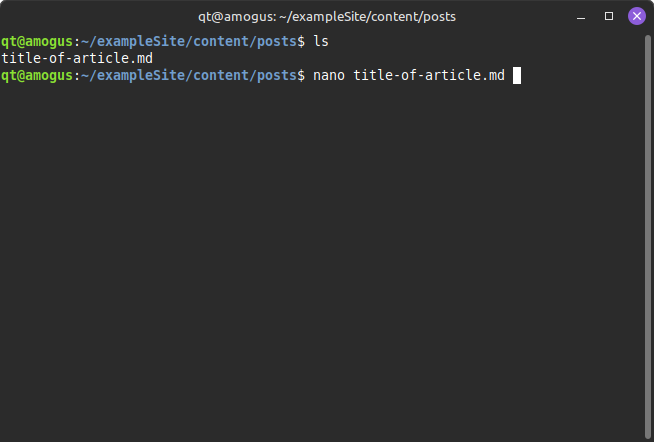Select the "title-of-article.md" ls output line

[77, 58]
